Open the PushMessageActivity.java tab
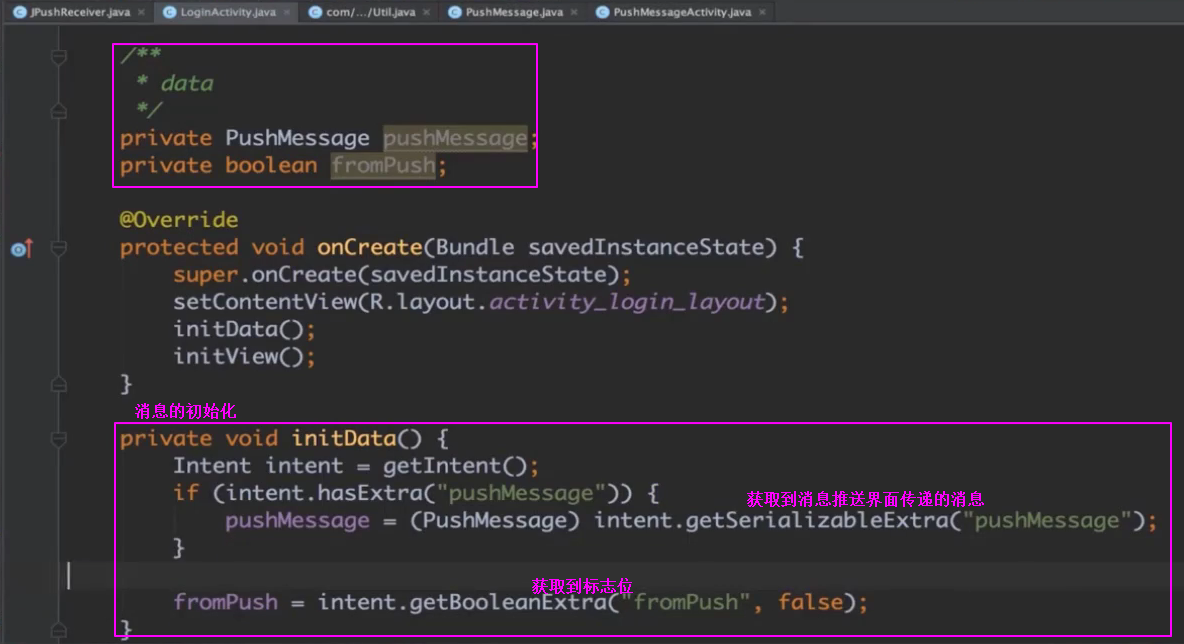Viewport: 1184px width, 644px height. coord(681,12)
